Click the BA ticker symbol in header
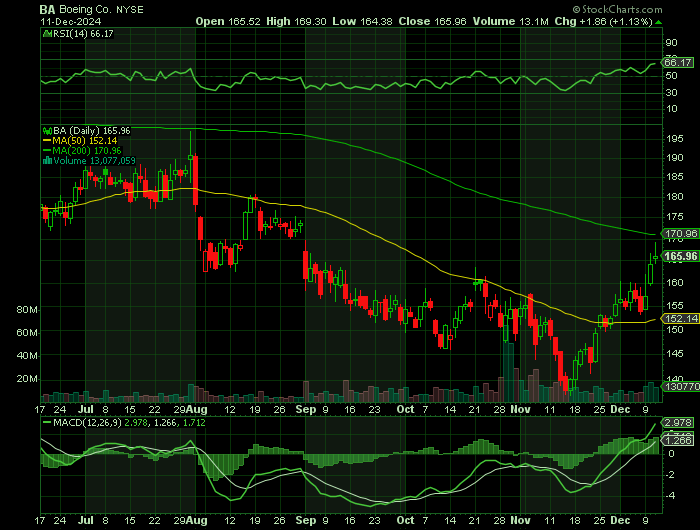The image size is (700, 530). (47, 9)
